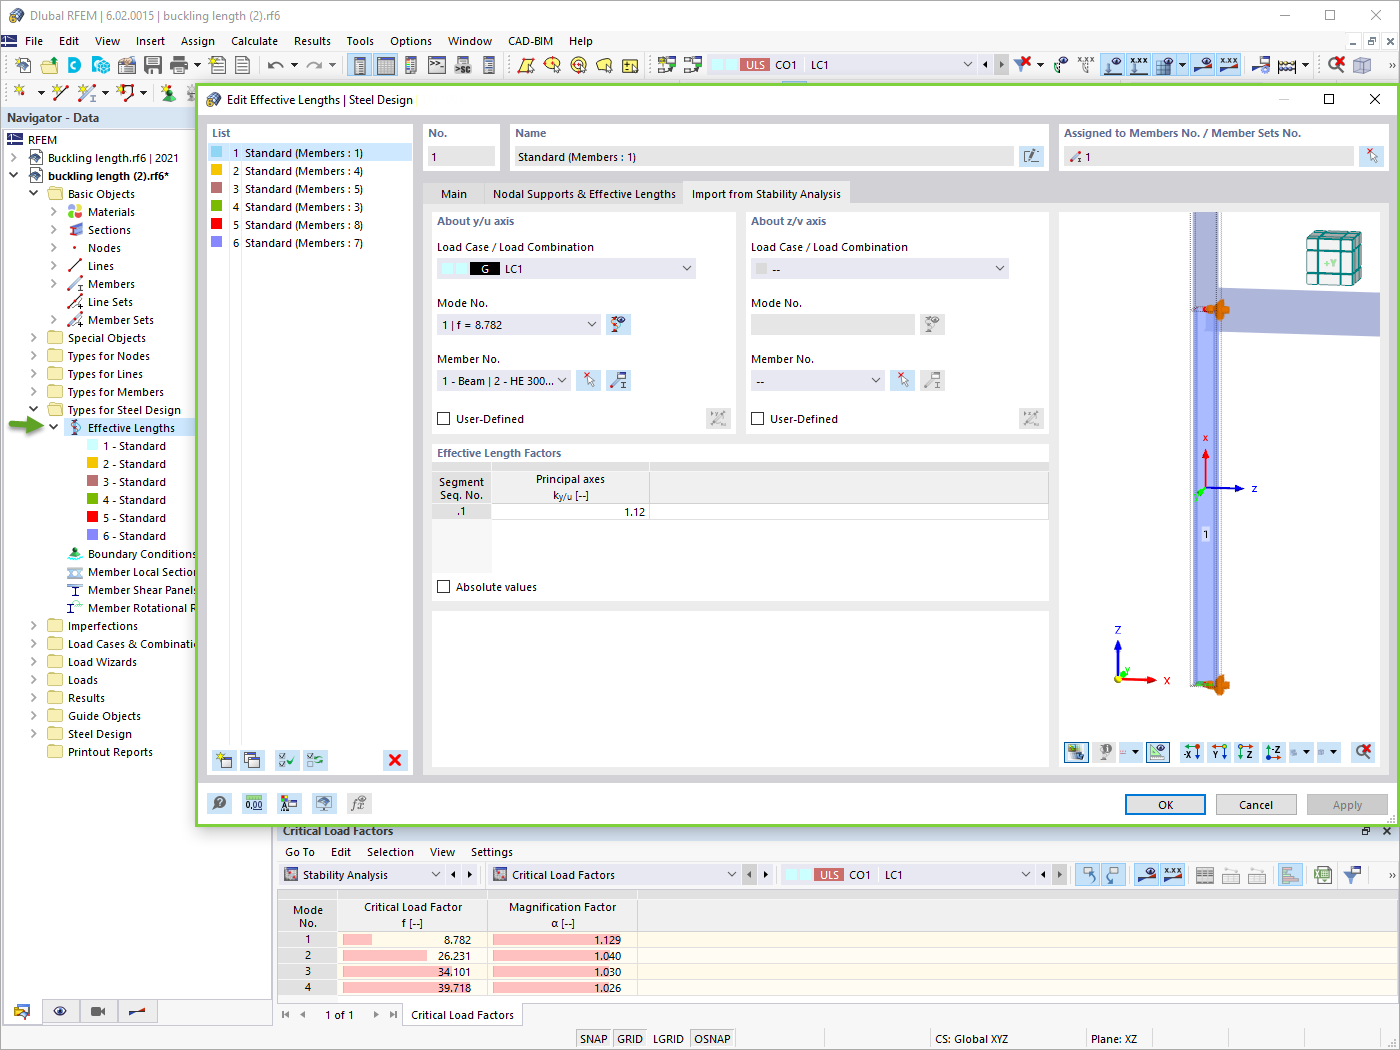The image size is (1400, 1050).
Task: Enable the Absolute values checkbox
Action: click(x=444, y=587)
